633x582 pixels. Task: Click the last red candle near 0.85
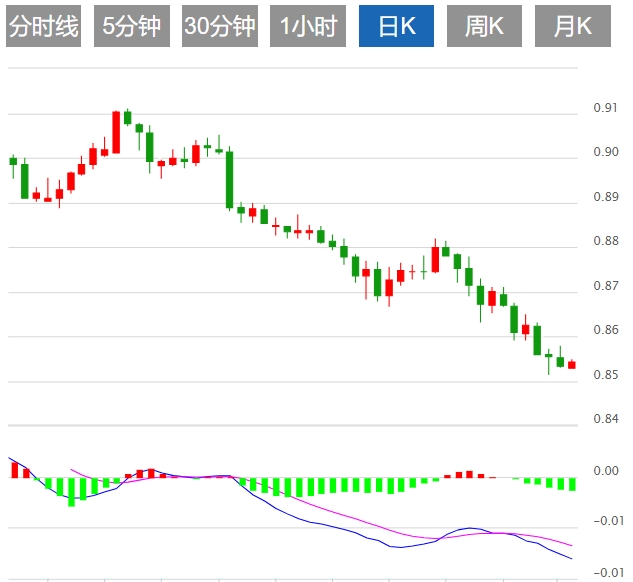(x=572, y=364)
